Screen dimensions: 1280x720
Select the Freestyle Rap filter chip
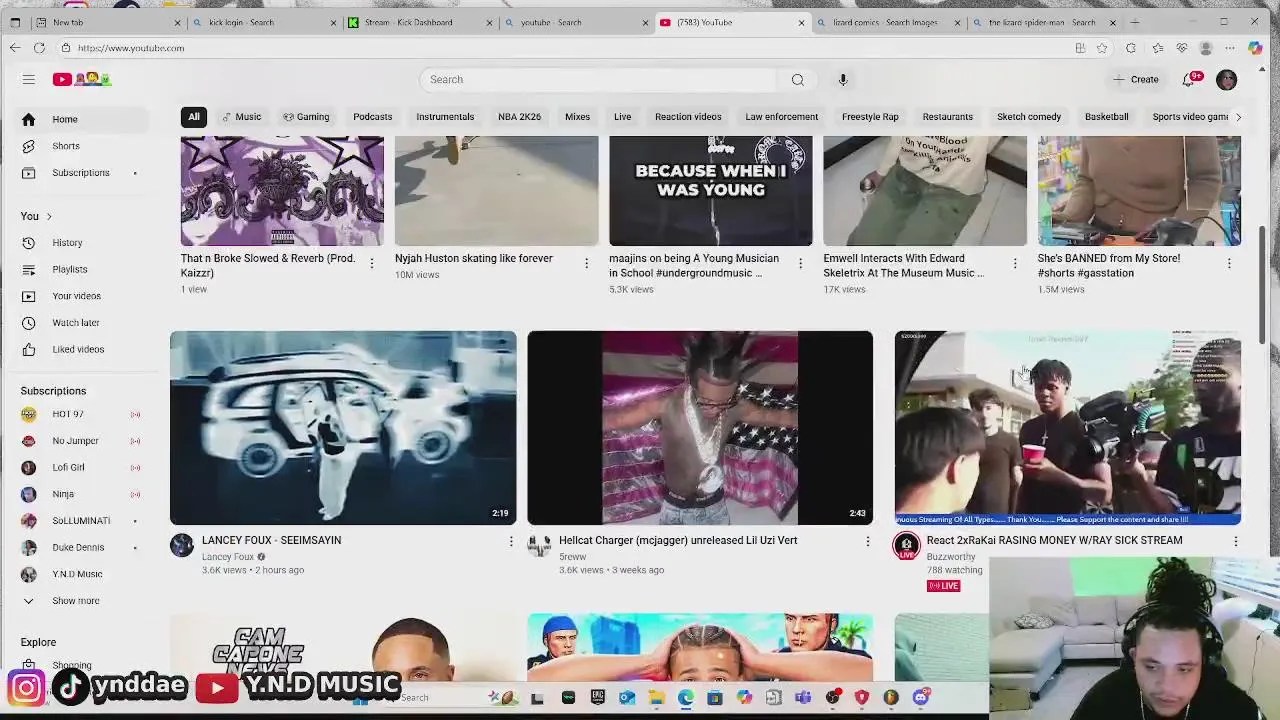pos(870,117)
